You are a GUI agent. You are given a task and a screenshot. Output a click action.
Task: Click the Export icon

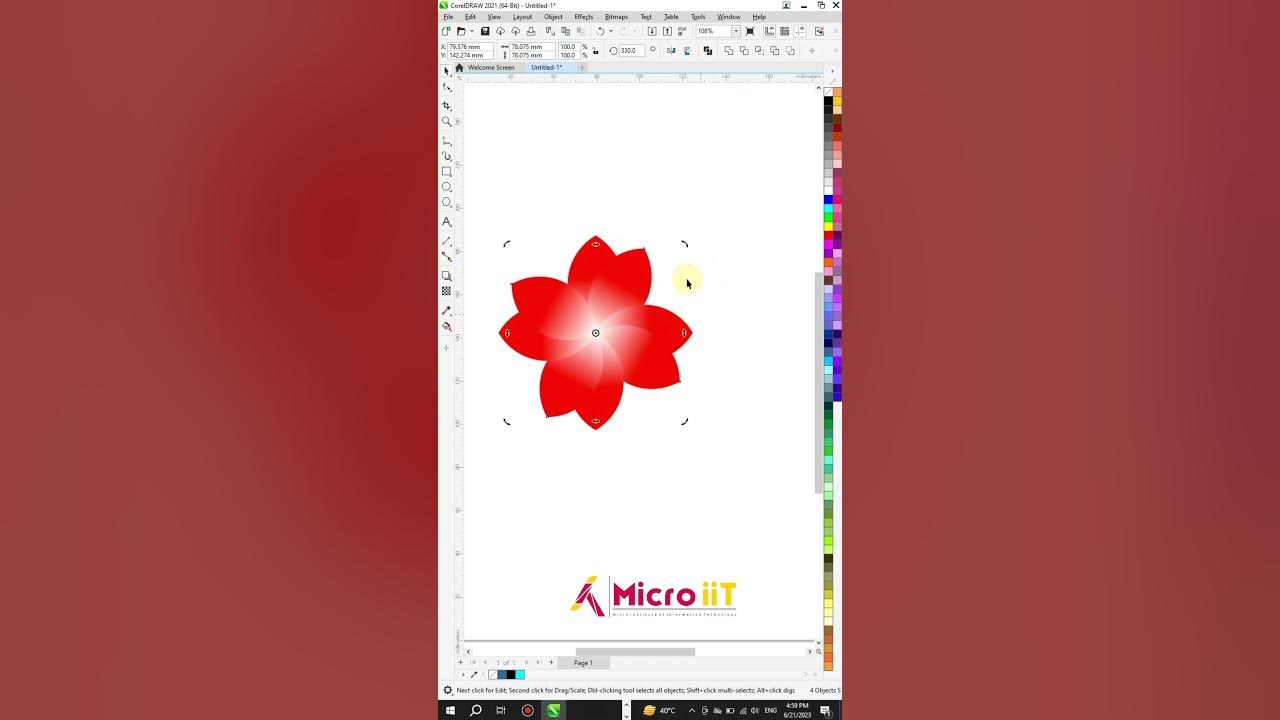point(667,31)
